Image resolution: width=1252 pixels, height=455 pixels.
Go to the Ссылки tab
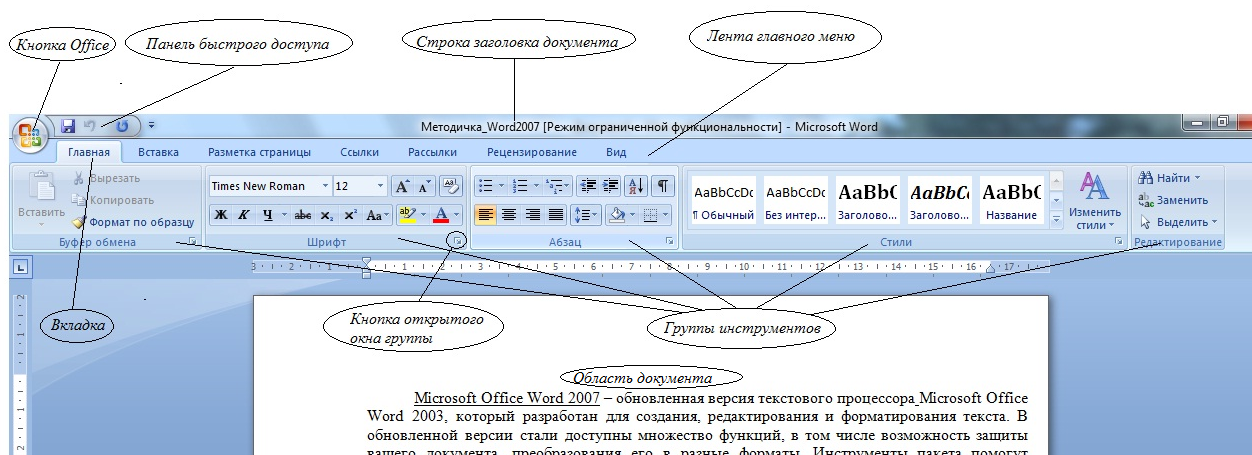tap(359, 152)
